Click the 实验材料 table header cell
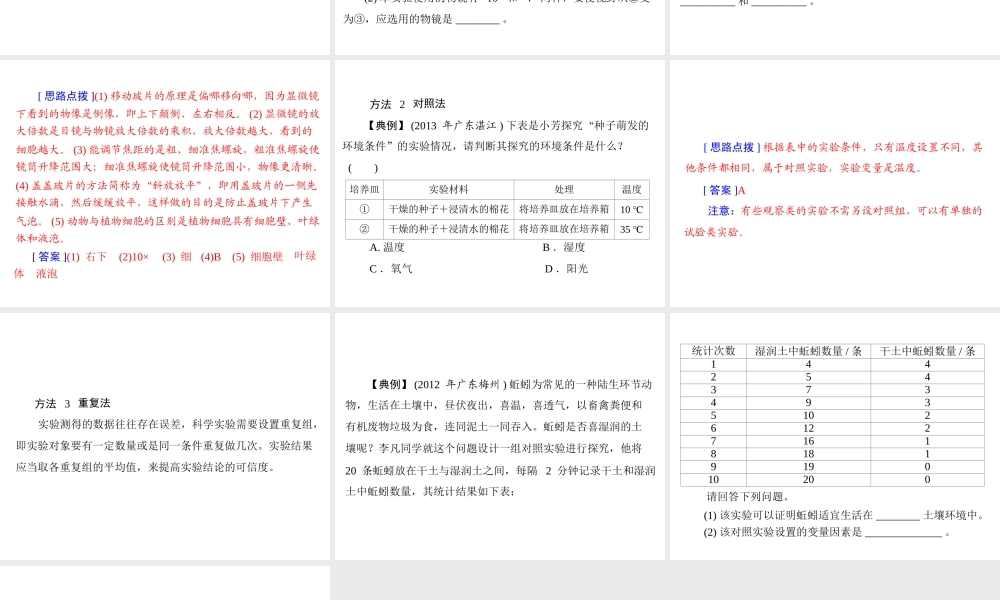Viewport: 1000px width, 600px height. click(448, 189)
